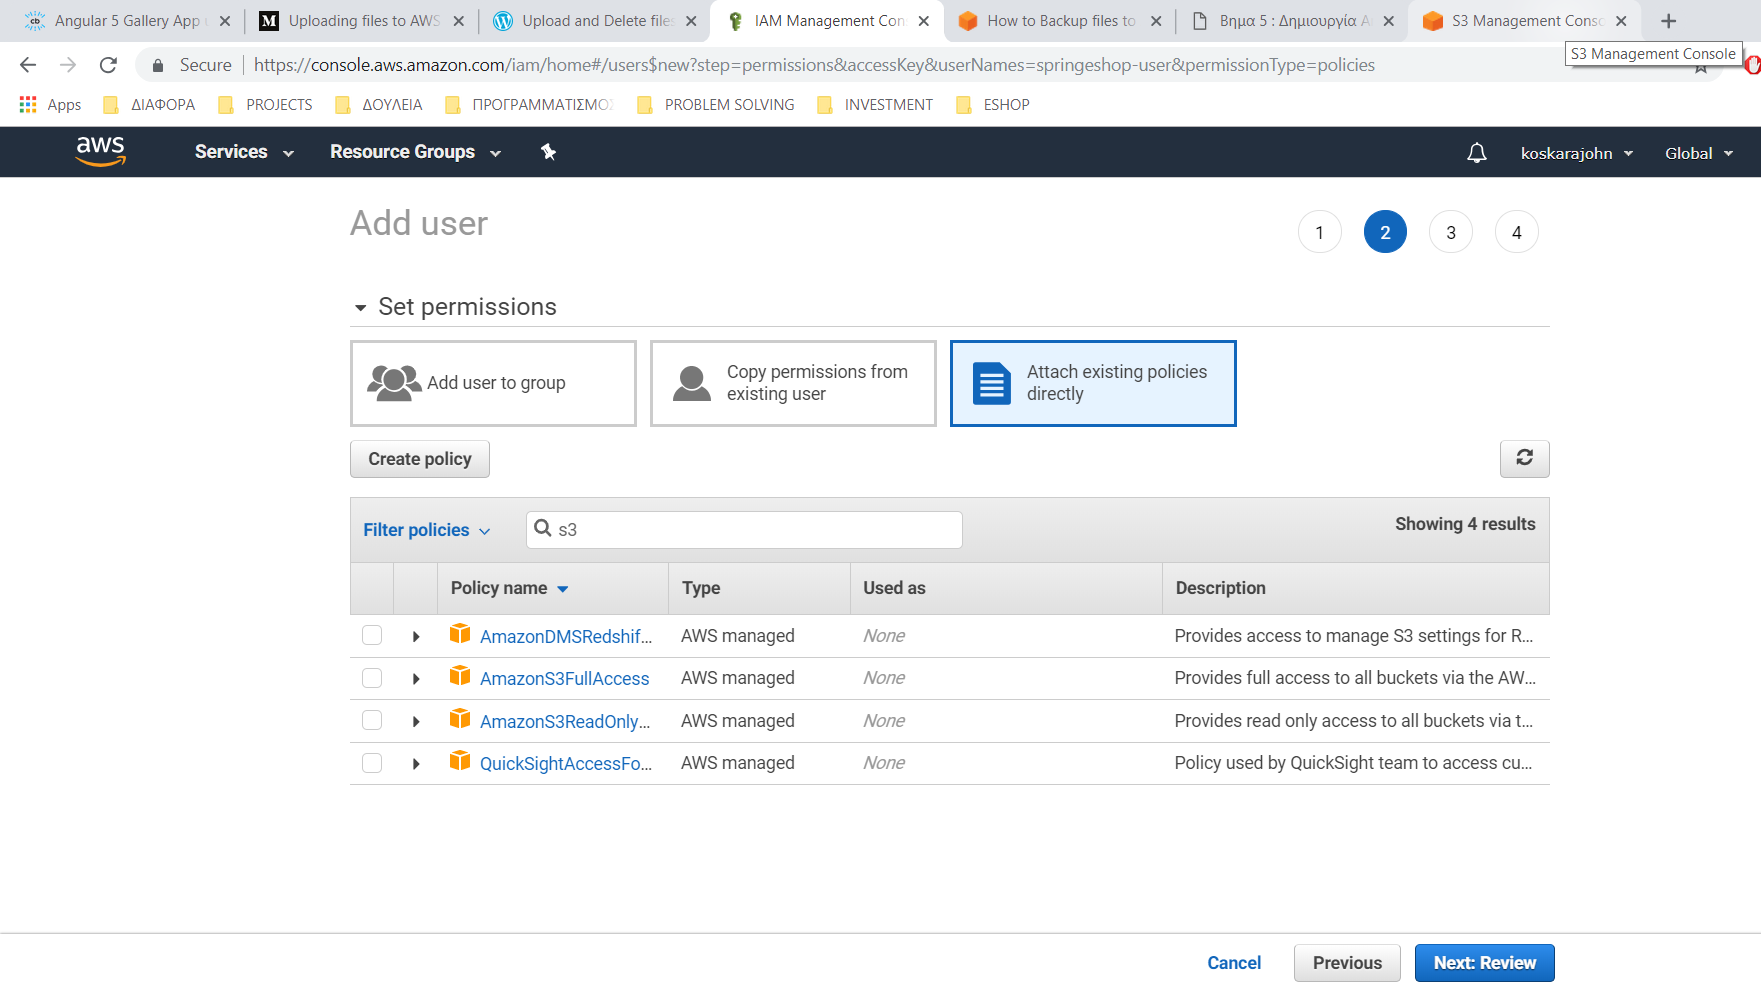The width and height of the screenshot is (1761, 990).
Task: Click the Next: Review button
Action: pyautogui.click(x=1484, y=963)
